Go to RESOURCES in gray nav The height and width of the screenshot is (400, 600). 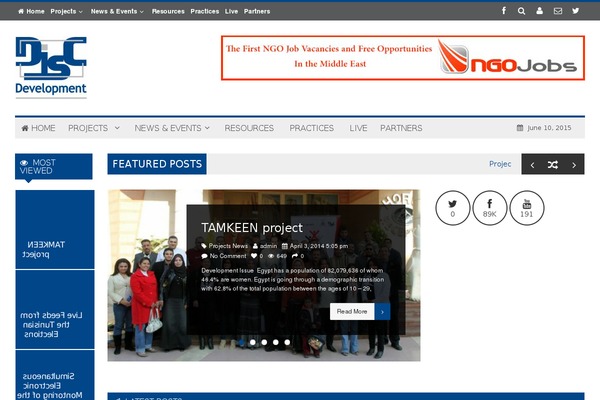pyautogui.click(x=249, y=128)
